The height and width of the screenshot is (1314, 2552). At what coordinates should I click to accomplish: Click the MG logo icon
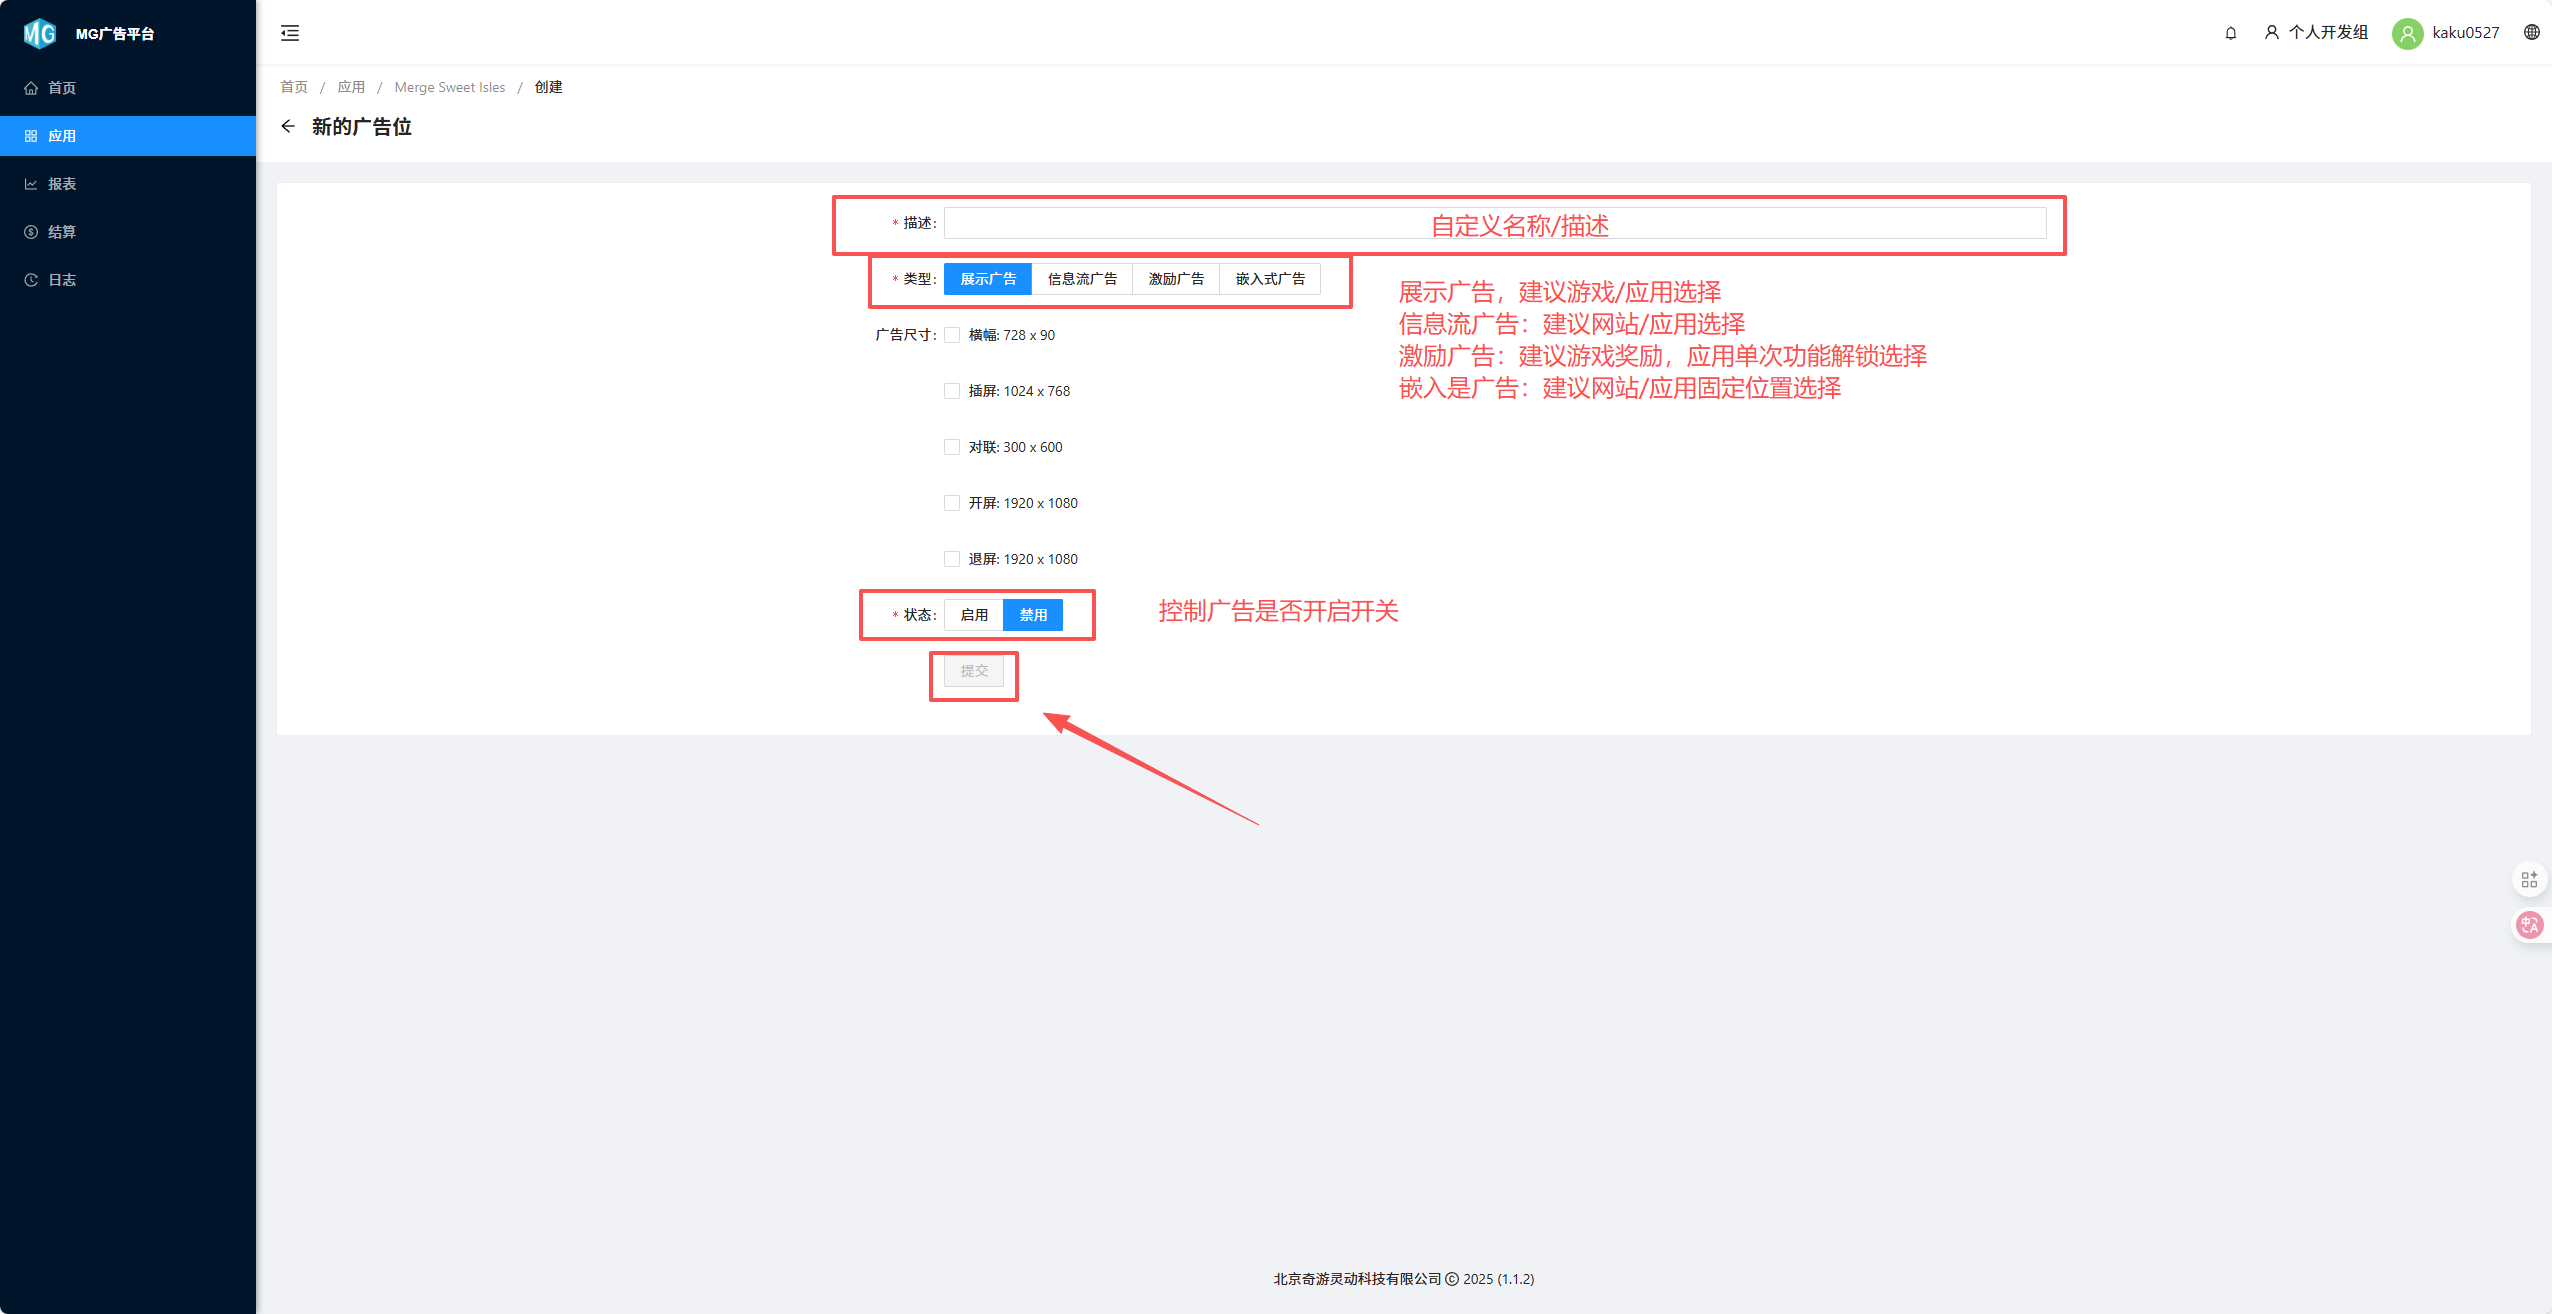point(39,33)
